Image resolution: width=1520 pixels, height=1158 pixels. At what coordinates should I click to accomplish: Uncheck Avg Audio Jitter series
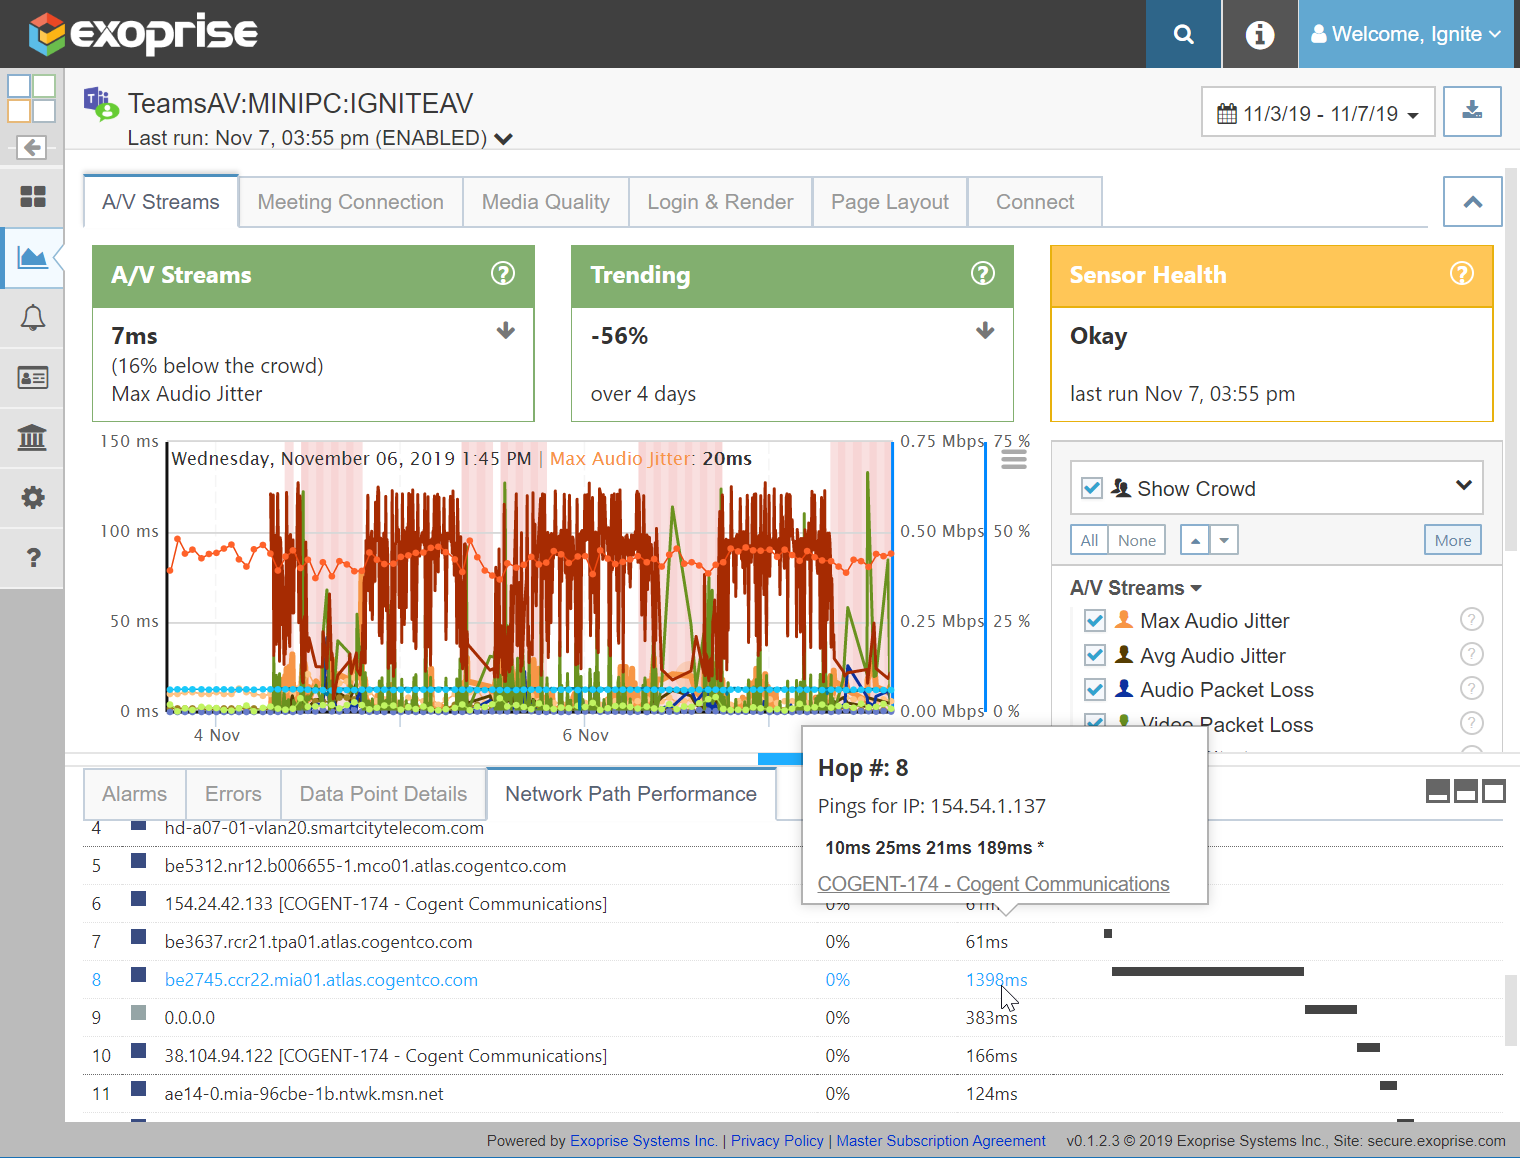pos(1095,655)
